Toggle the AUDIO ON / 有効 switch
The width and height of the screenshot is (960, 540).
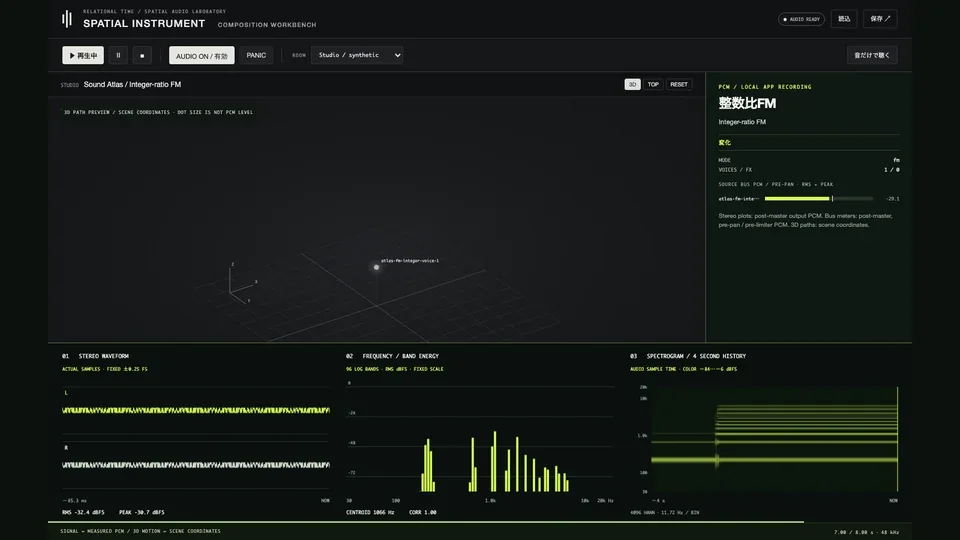[x=201, y=55]
